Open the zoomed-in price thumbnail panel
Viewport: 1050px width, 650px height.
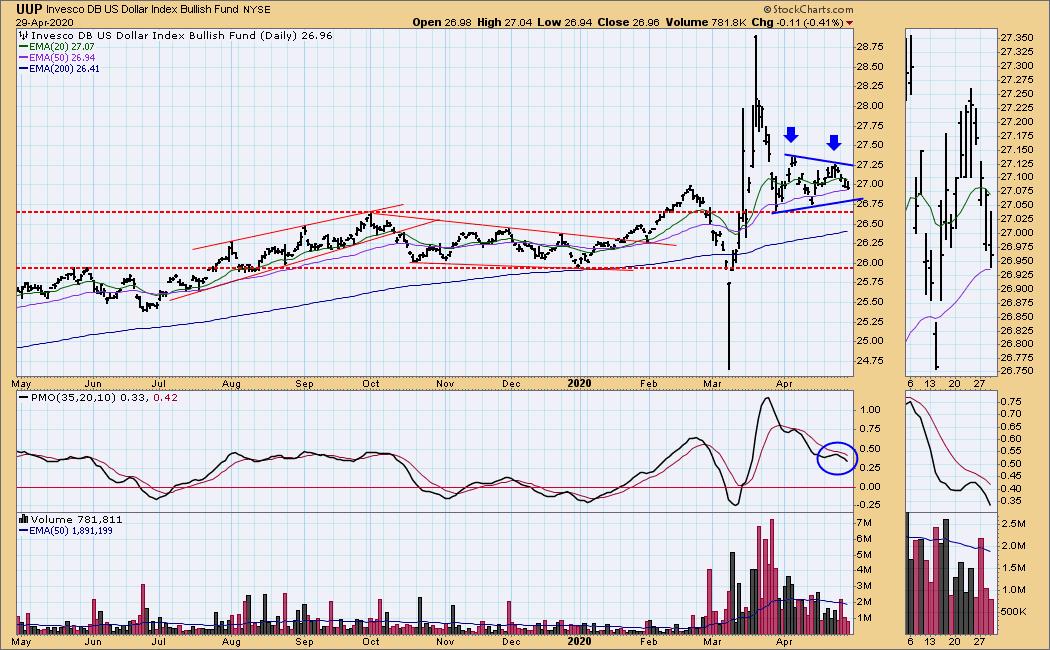point(951,202)
